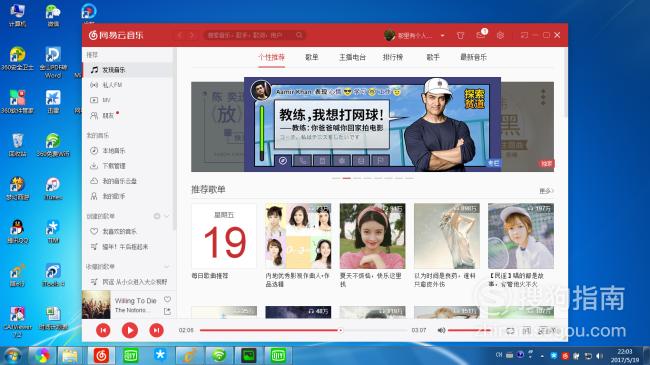The image size is (650, 365).
Task: Switch to mini player mode icon
Action: click(524, 35)
